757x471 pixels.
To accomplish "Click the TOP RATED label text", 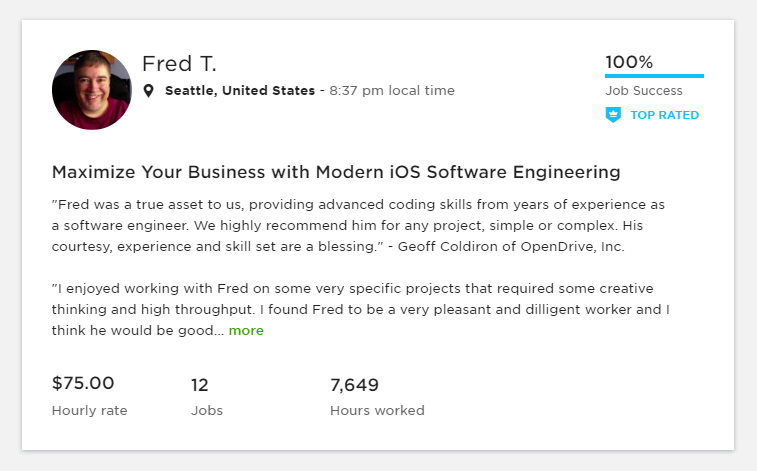I will coord(664,115).
